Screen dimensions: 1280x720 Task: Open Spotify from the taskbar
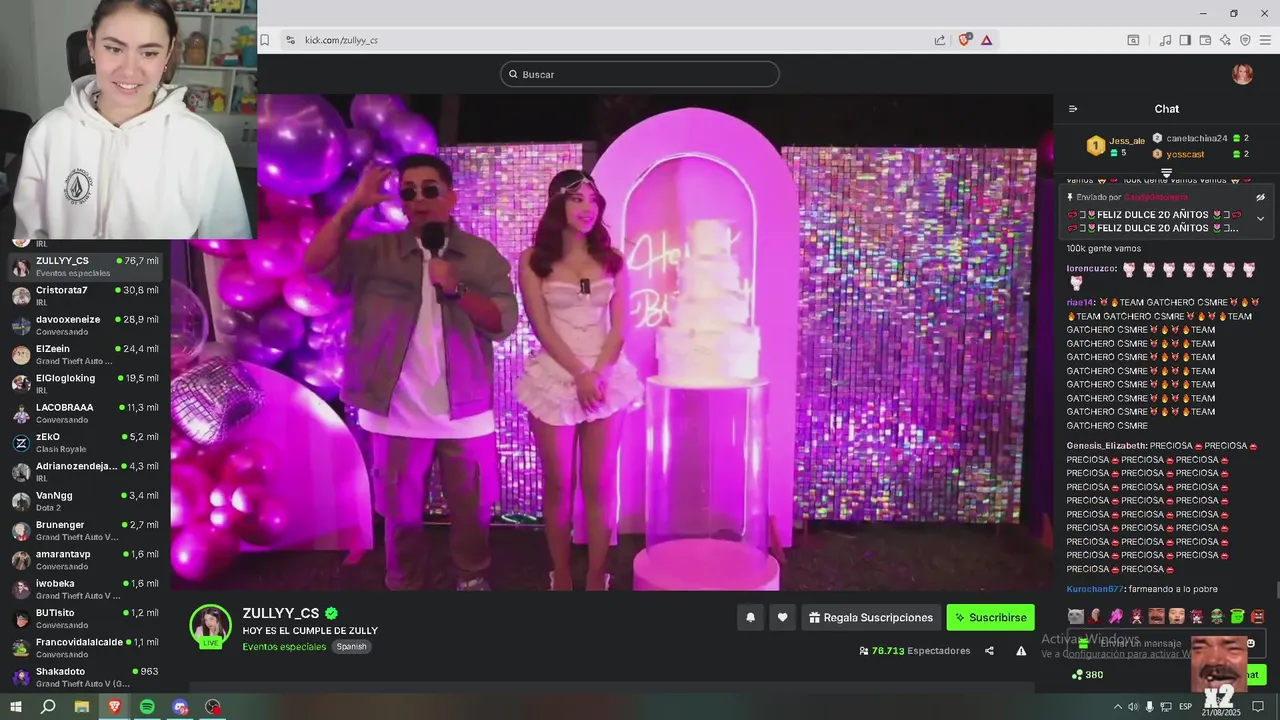coord(147,706)
